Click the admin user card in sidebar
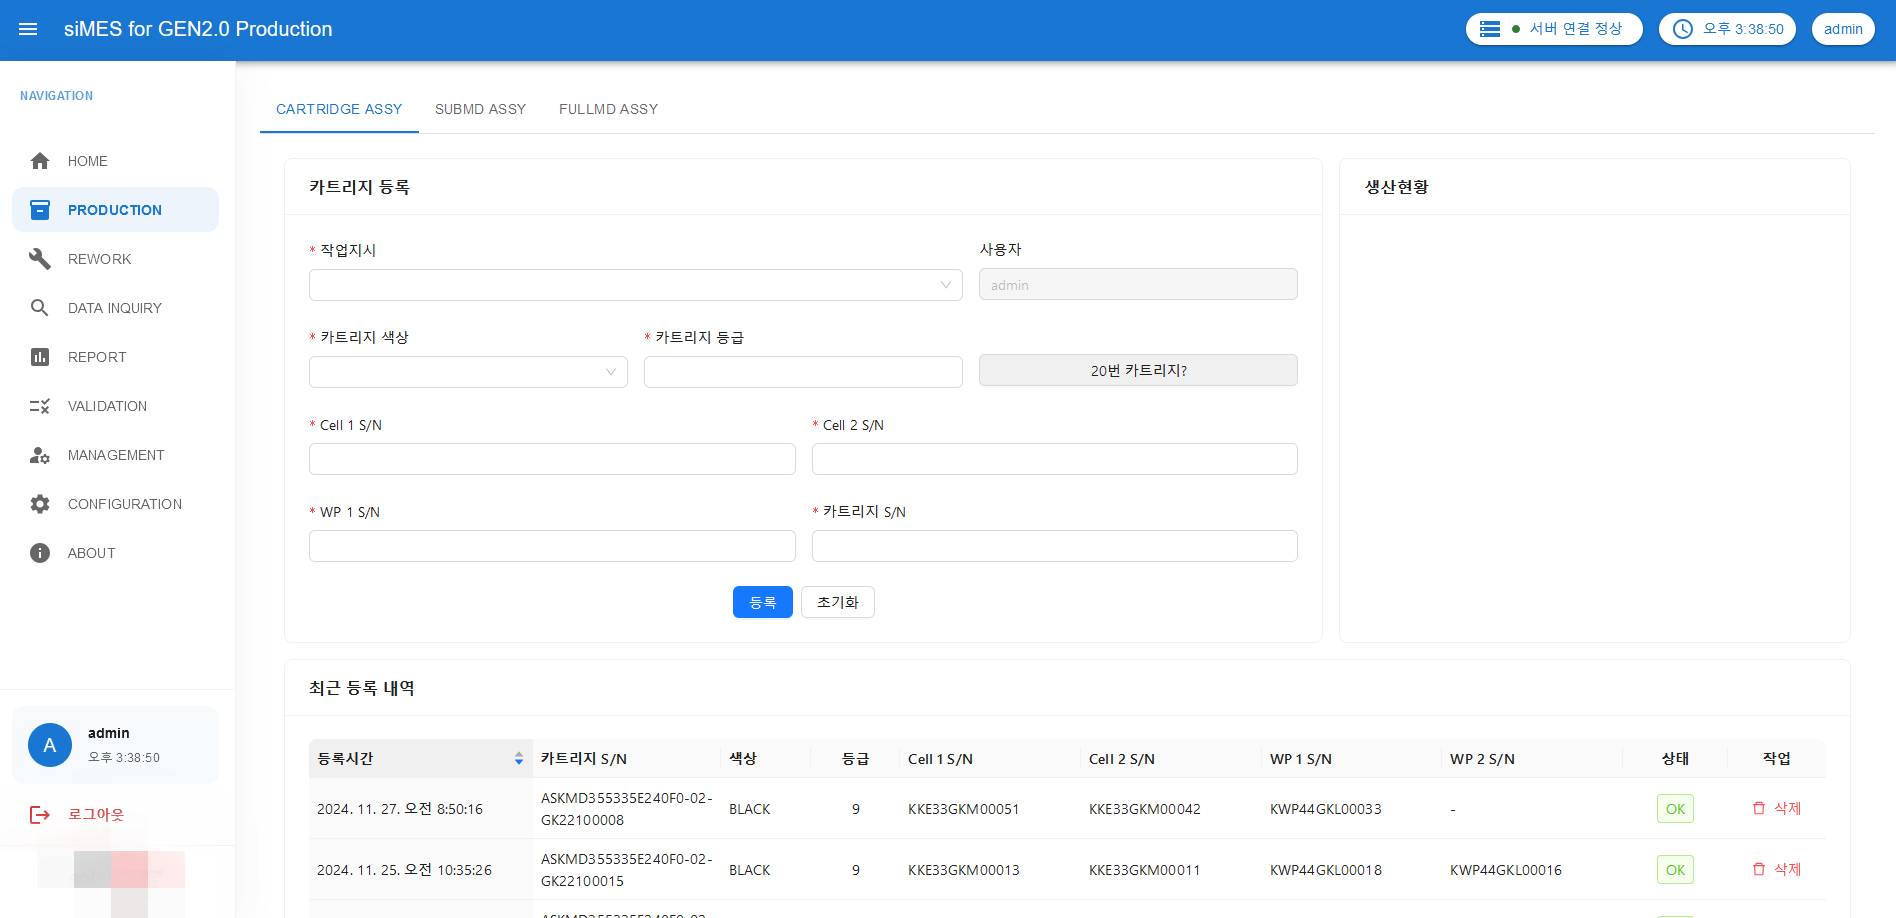 (115, 745)
